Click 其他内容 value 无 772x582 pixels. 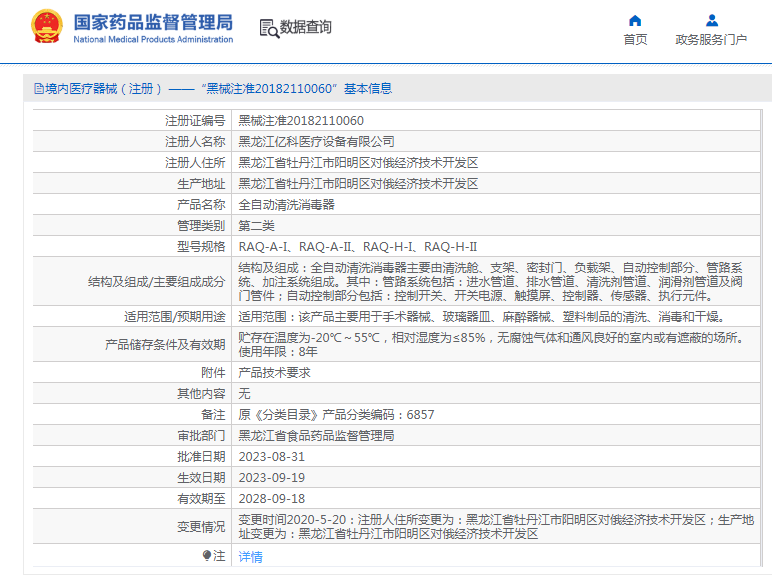pos(244,393)
